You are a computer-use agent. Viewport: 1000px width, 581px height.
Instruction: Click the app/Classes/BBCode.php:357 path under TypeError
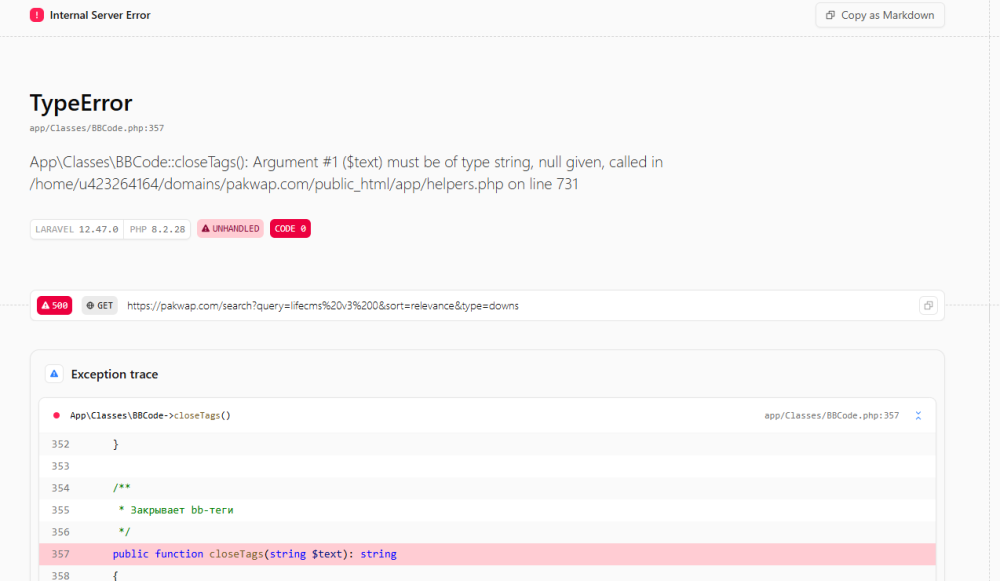pos(97,128)
